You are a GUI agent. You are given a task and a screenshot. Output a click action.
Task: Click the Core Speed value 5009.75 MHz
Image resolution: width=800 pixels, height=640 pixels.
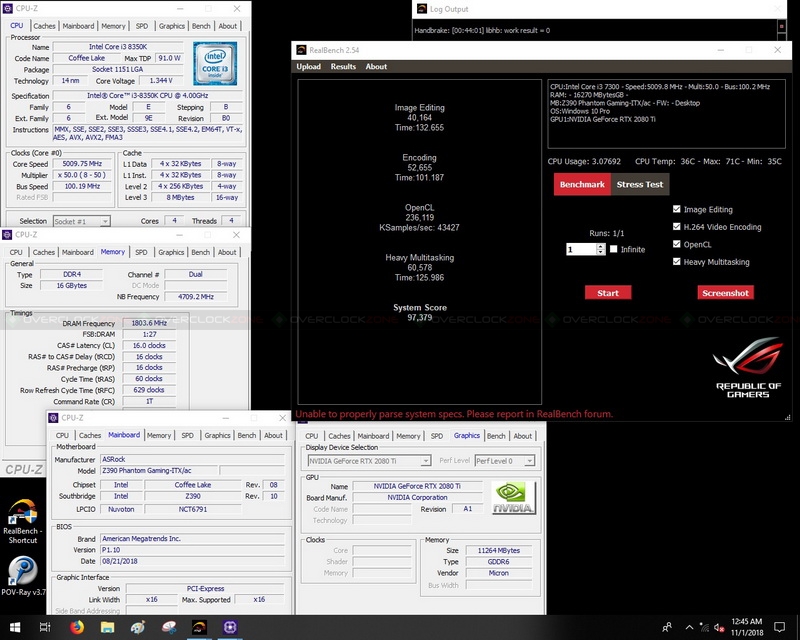pos(82,164)
